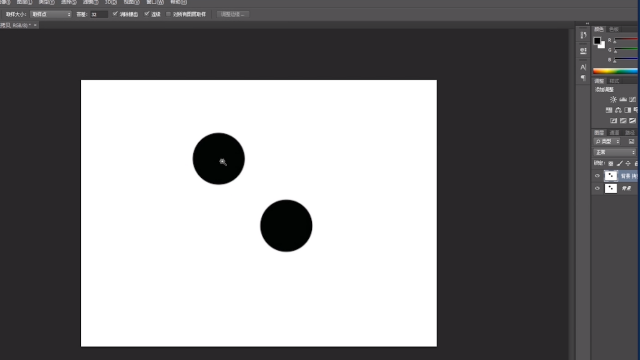Open the layer filter type dropdown

pyautogui.click(x=607, y=141)
